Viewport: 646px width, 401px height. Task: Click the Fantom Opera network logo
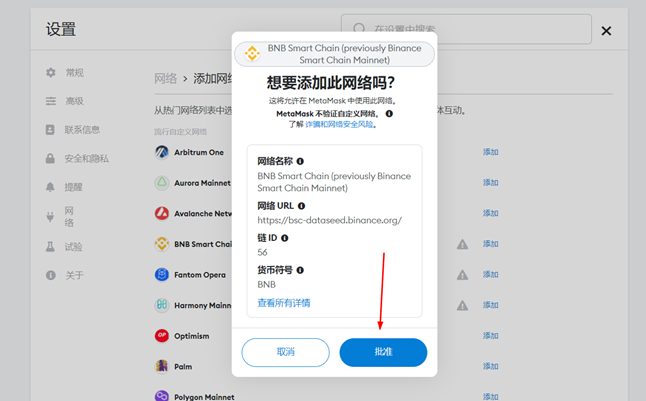(x=162, y=275)
